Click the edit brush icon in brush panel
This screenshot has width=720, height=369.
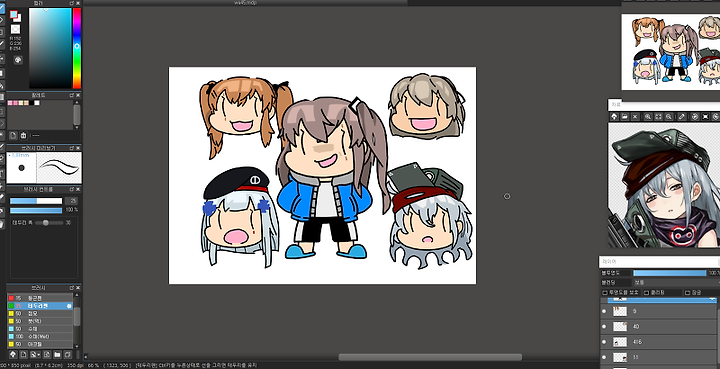(x=47, y=354)
